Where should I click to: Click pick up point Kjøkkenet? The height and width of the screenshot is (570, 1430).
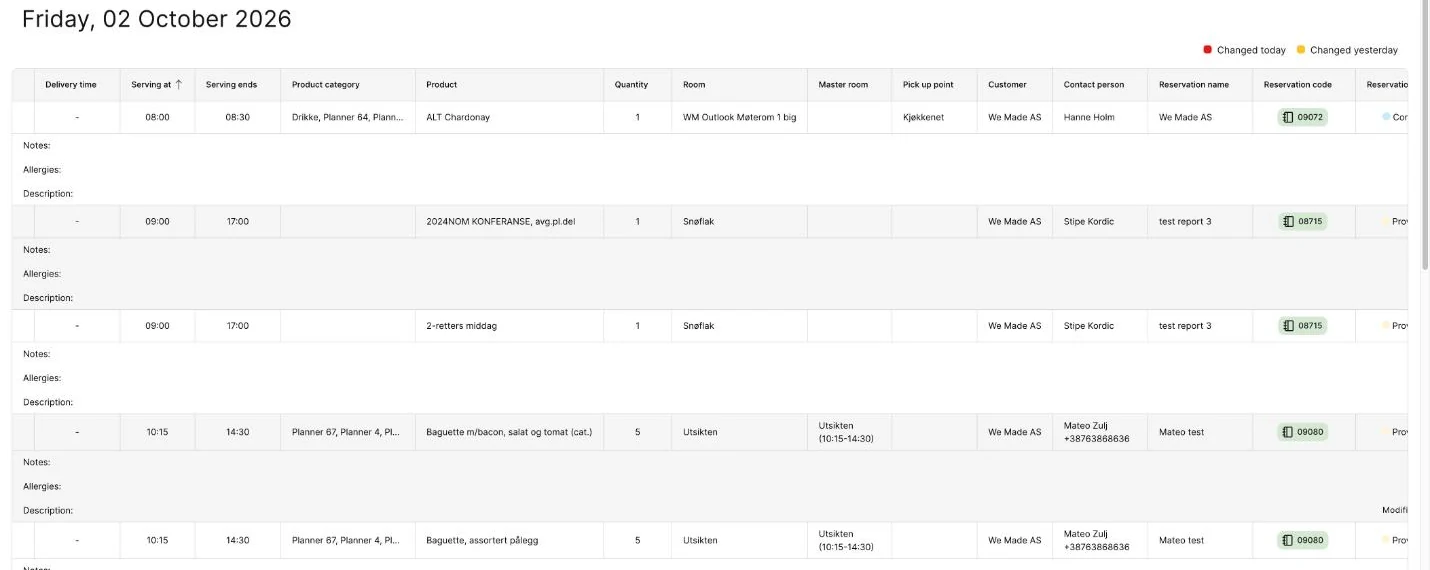pyautogui.click(x=923, y=117)
